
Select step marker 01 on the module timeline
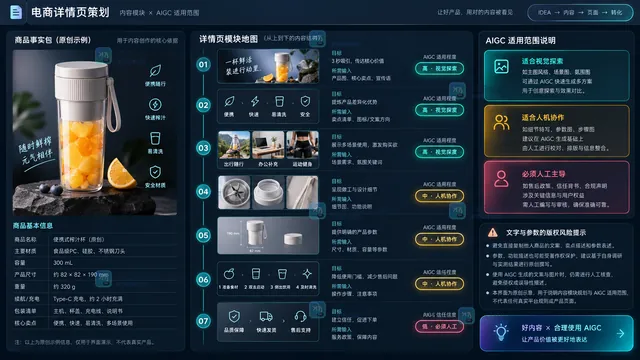(x=203, y=64)
